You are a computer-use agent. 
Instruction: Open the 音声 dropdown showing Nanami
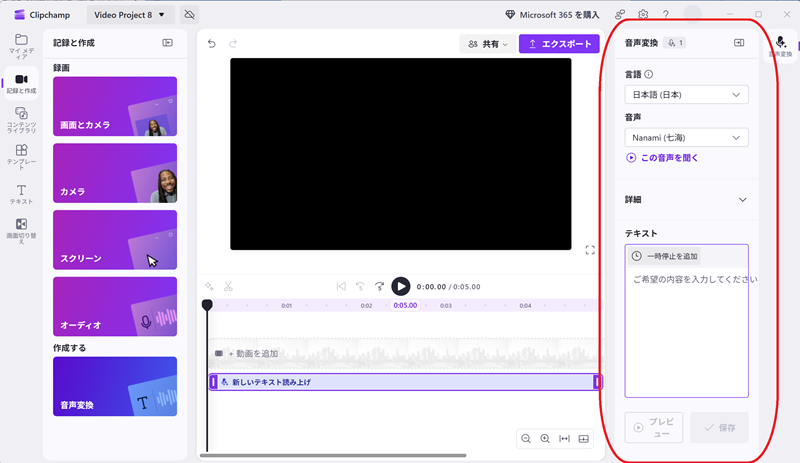686,138
